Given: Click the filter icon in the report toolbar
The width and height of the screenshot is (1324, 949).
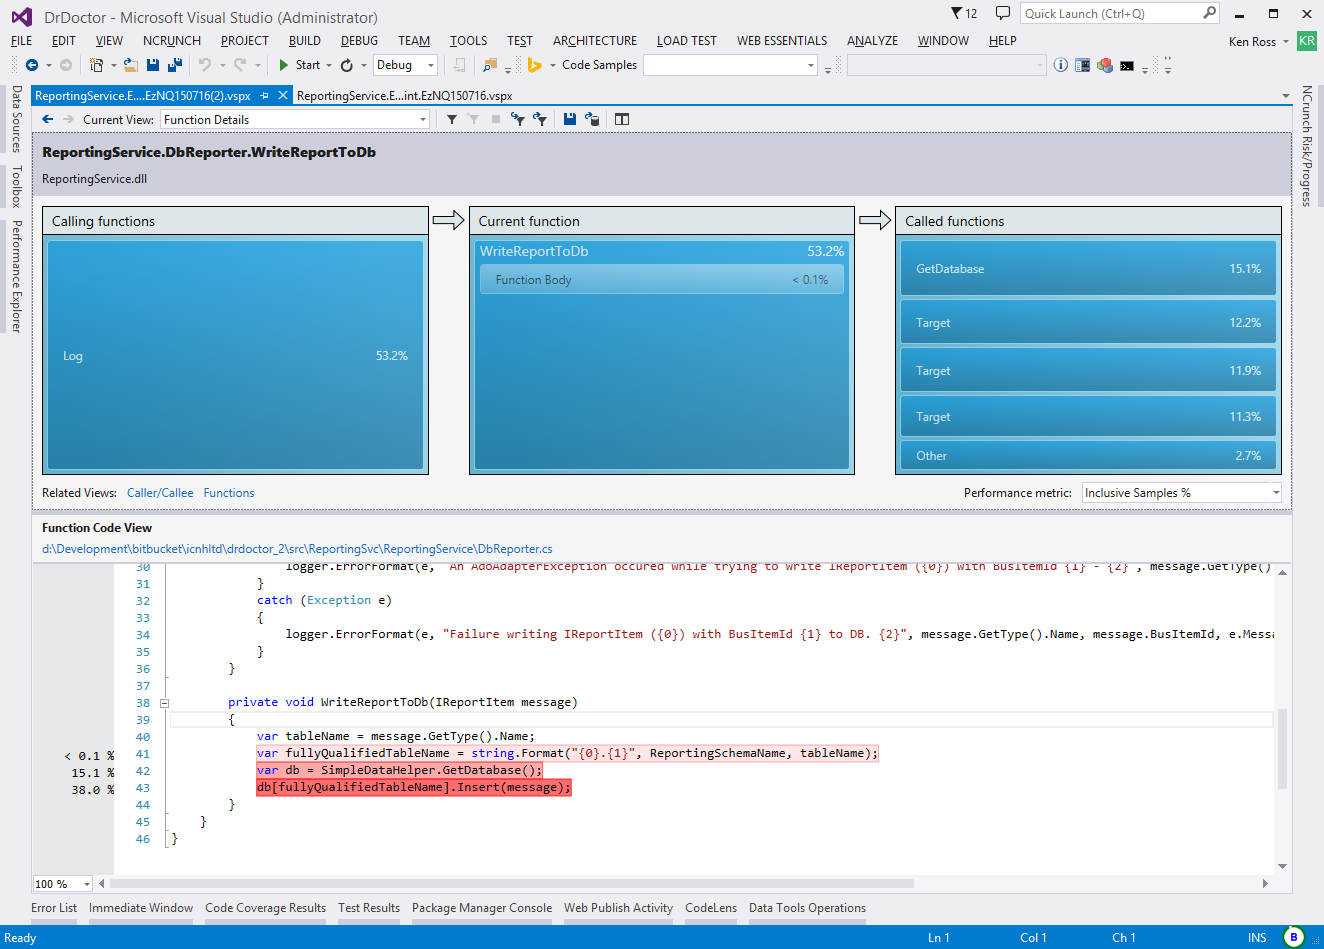Looking at the screenshot, I should [x=452, y=119].
